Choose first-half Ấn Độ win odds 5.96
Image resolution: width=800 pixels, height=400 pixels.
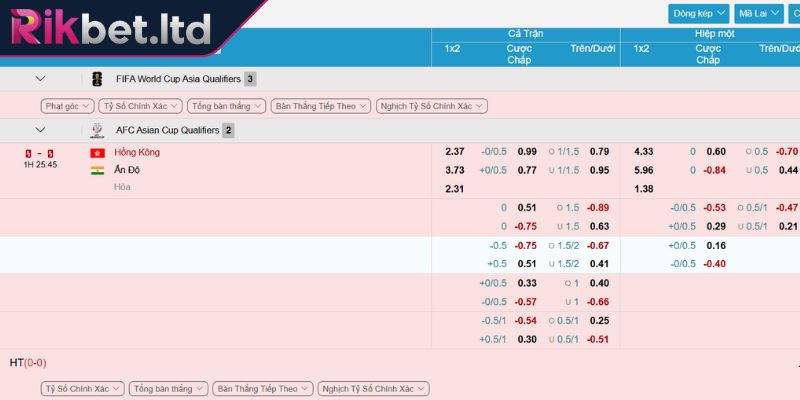(643, 170)
